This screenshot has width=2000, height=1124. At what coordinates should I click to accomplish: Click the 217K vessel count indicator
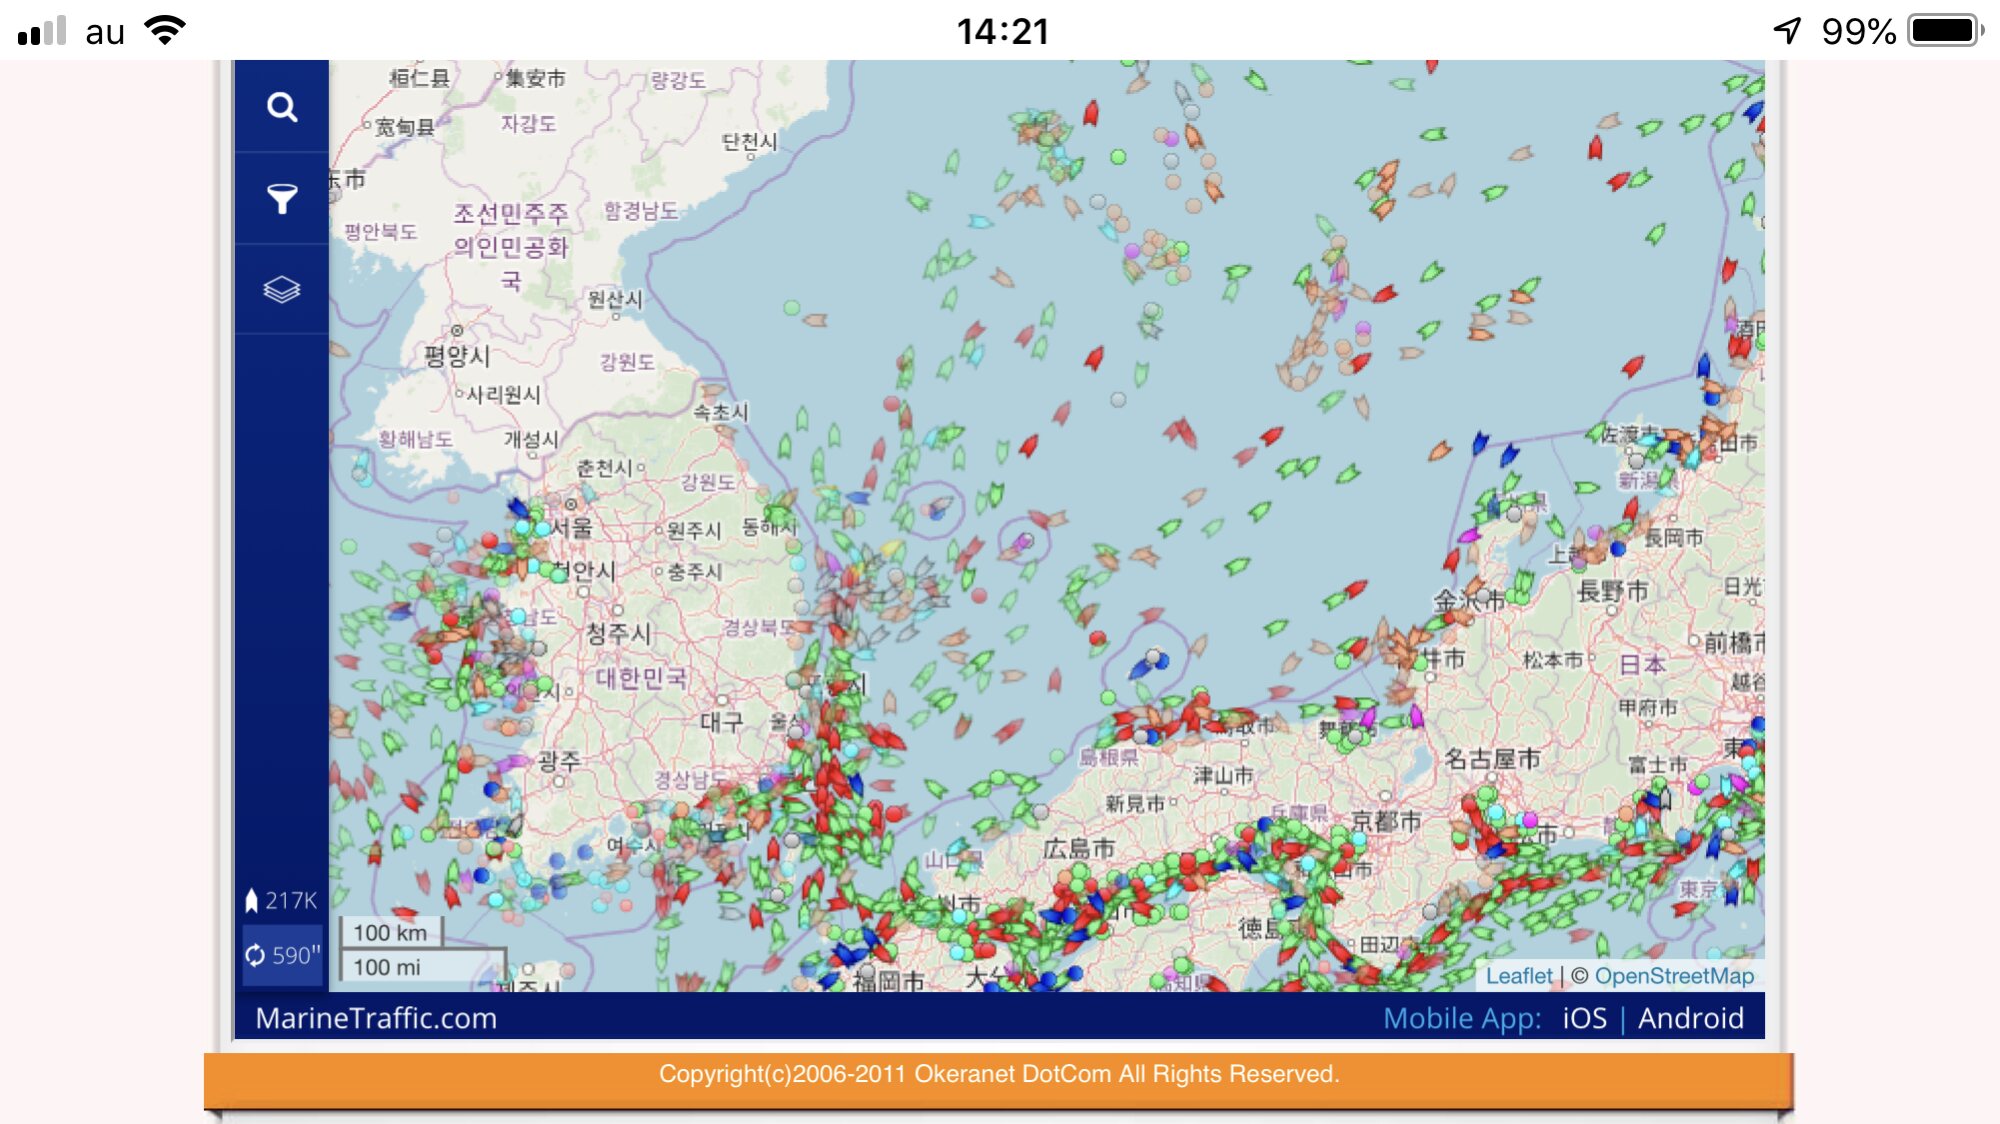[x=281, y=901]
